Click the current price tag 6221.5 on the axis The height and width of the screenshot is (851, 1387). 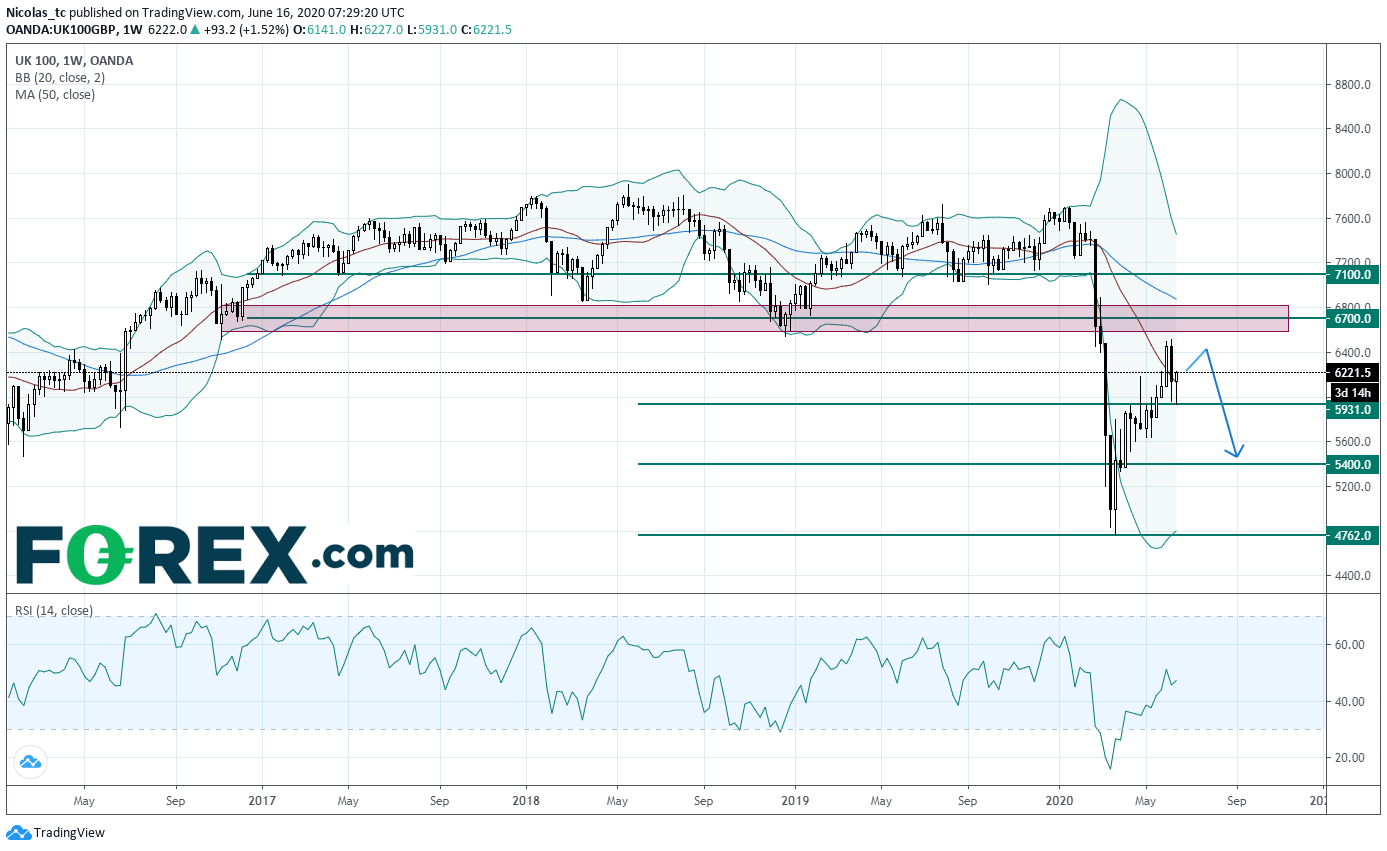1354,372
